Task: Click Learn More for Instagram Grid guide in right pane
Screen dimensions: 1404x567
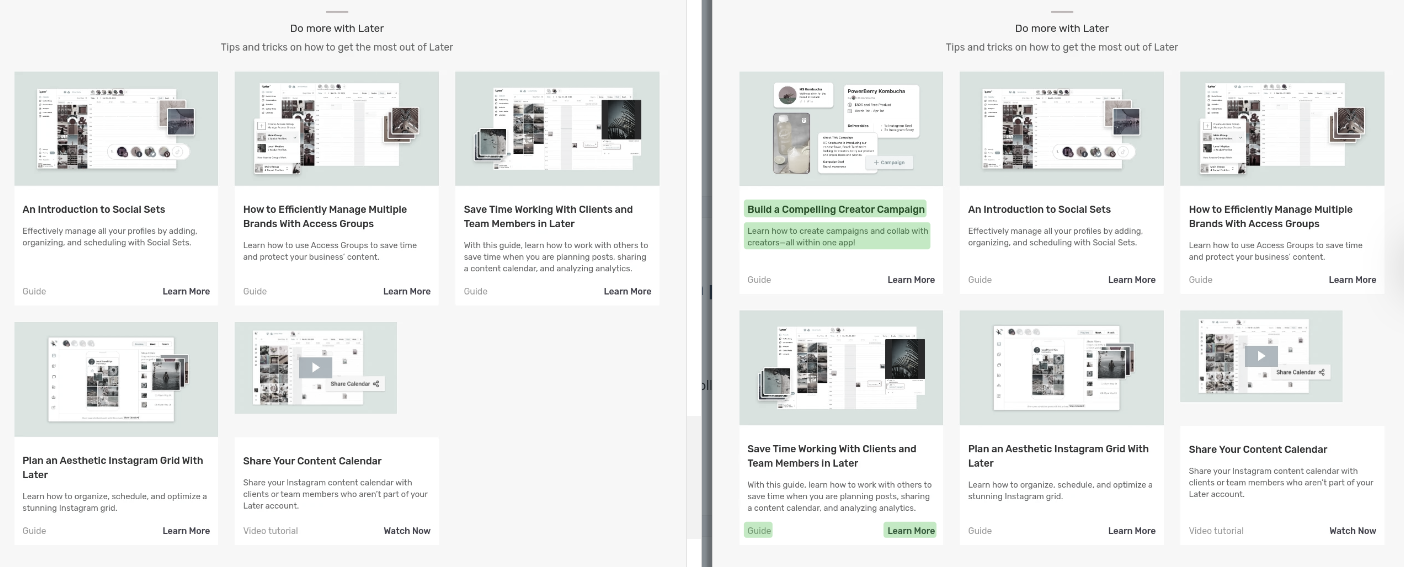Action: click(1131, 531)
